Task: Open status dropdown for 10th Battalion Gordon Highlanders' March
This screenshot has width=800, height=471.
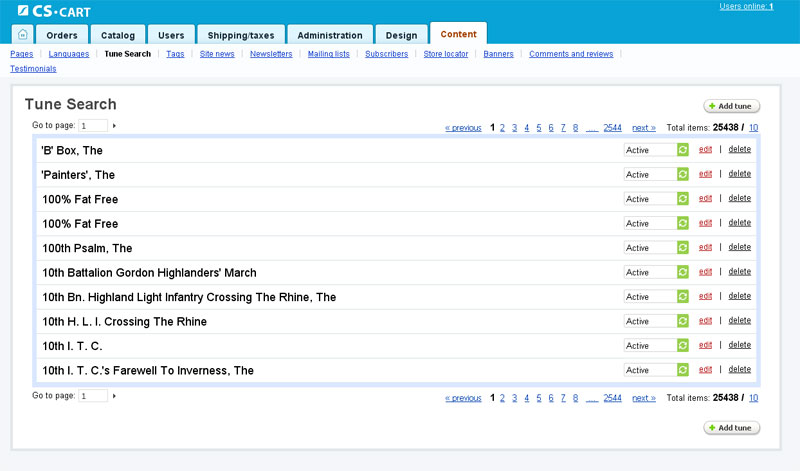Action: point(649,272)
